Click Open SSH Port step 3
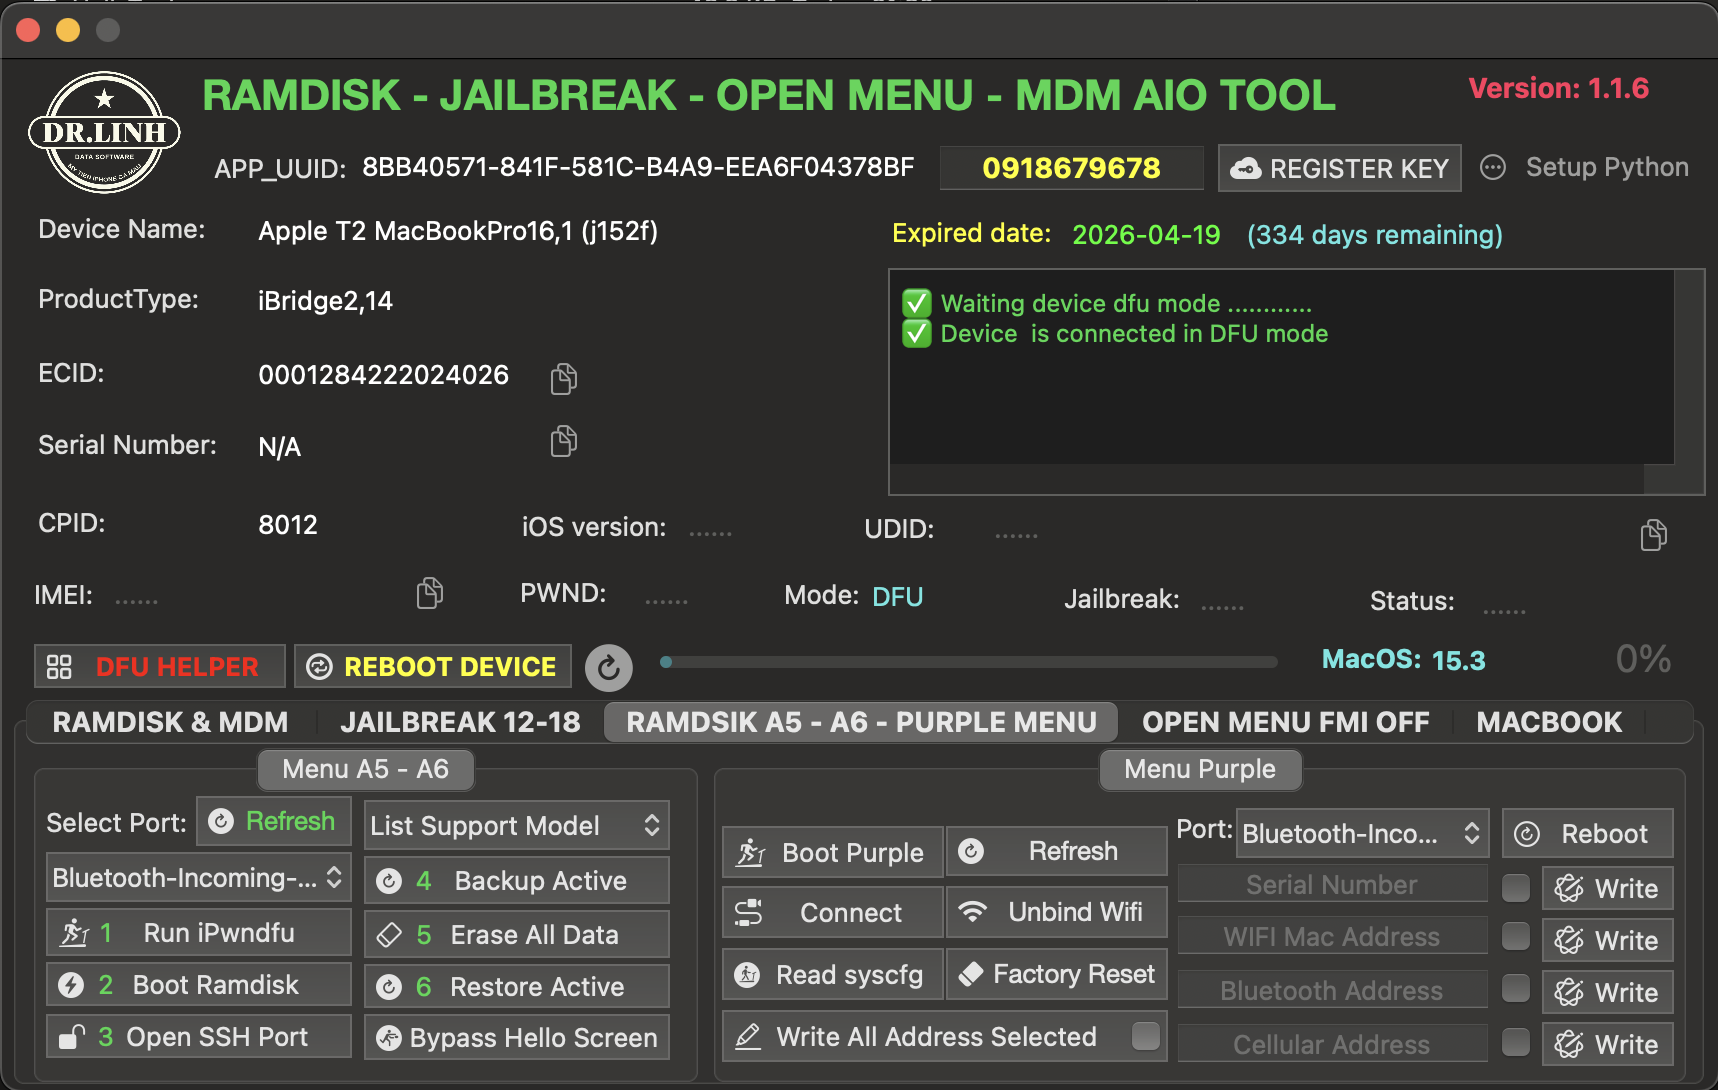Viewport: 1718px width, 1090px height. point(199,1037)
